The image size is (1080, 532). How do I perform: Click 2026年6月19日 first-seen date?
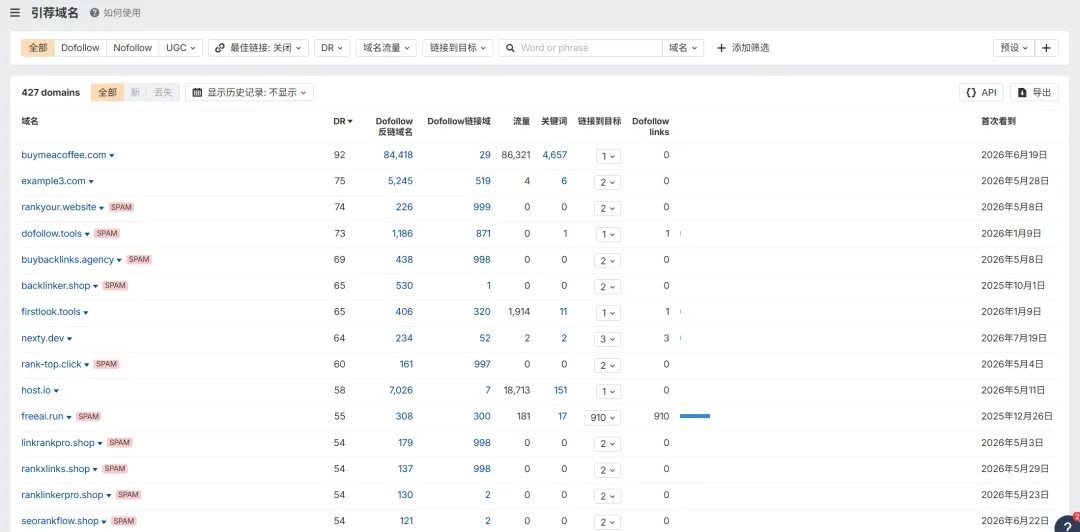1015,155
